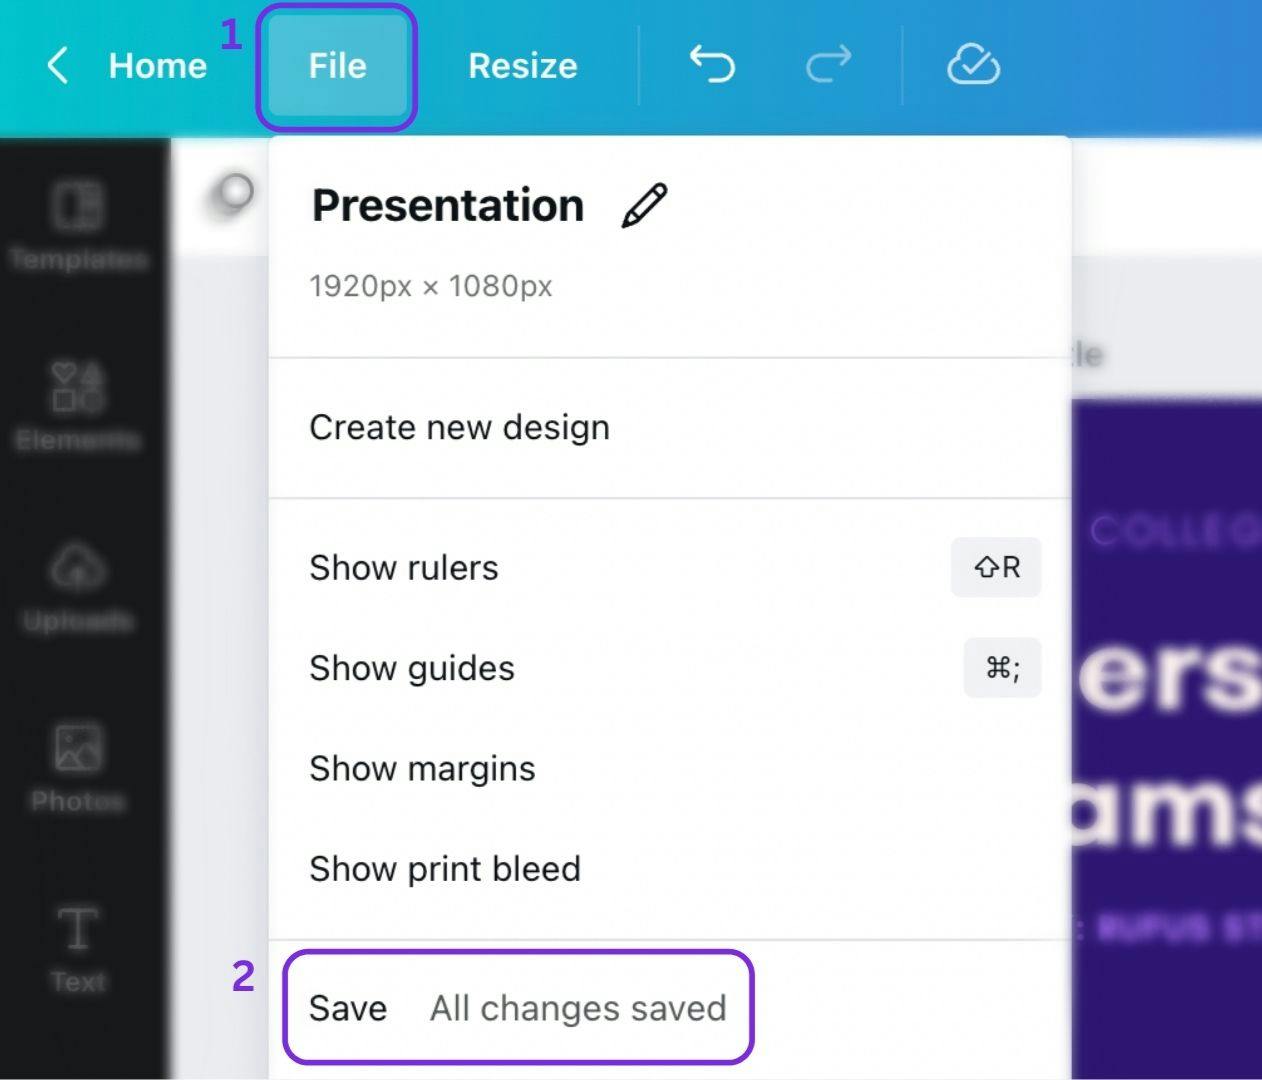Choose Create new design
The height and width of the screenshot is (1080, 1262).
(459, 427)
